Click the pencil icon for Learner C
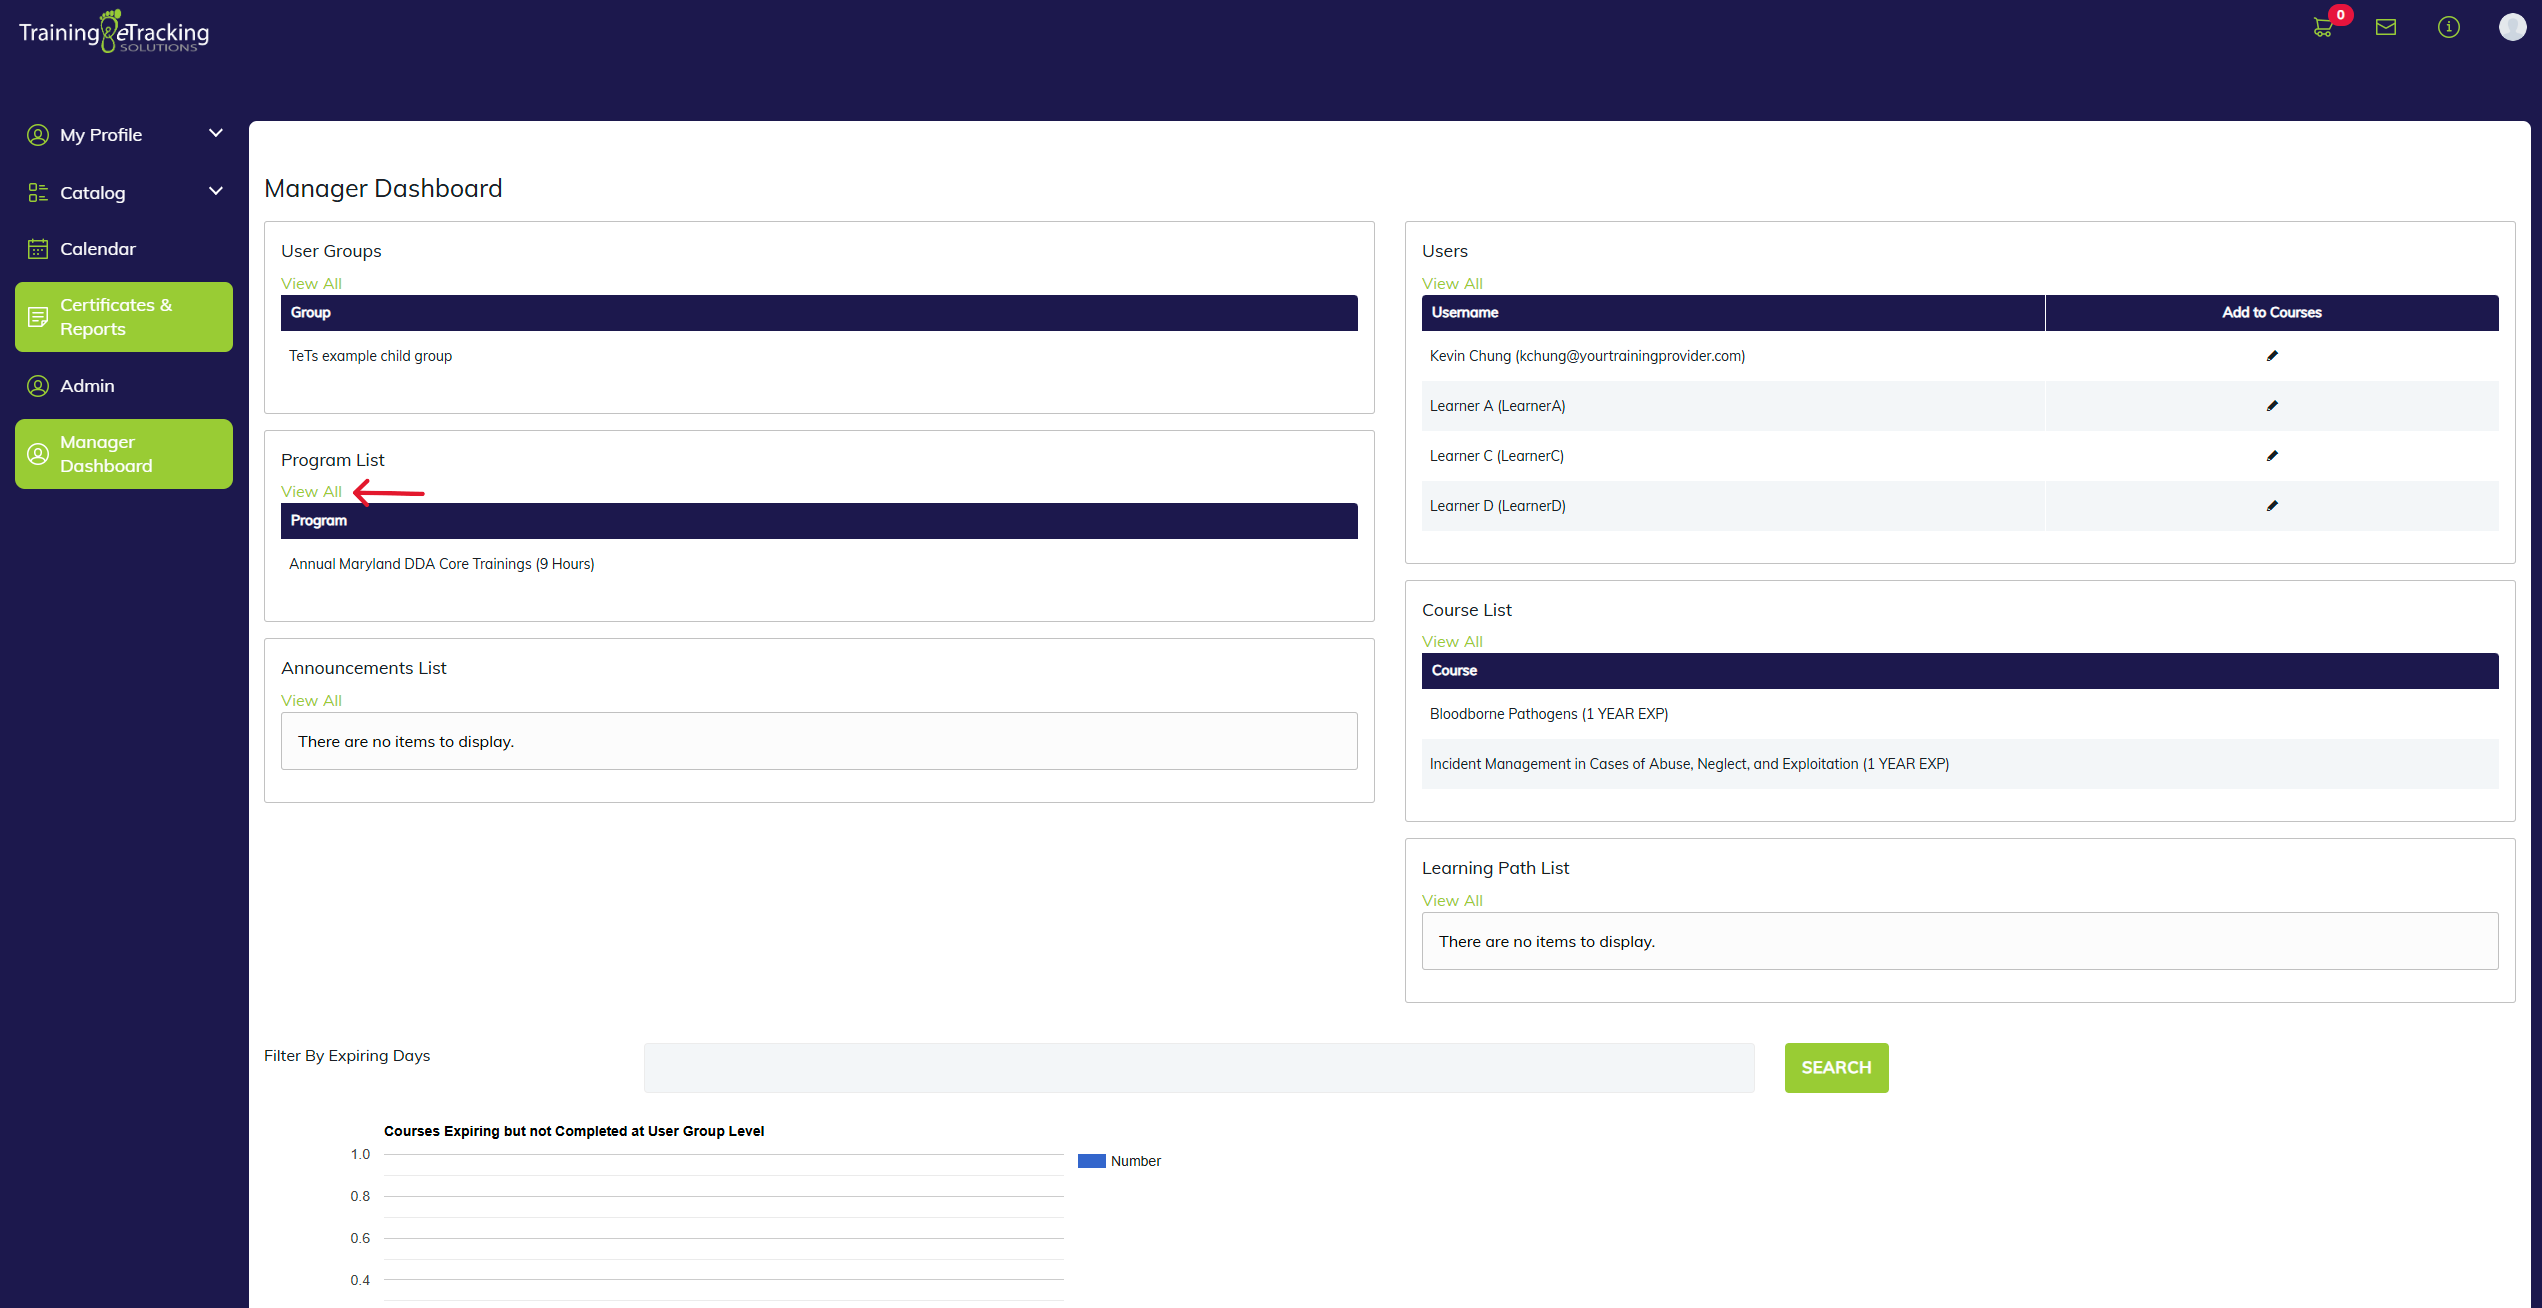 pyautogui.click(x=2272, y=456)
